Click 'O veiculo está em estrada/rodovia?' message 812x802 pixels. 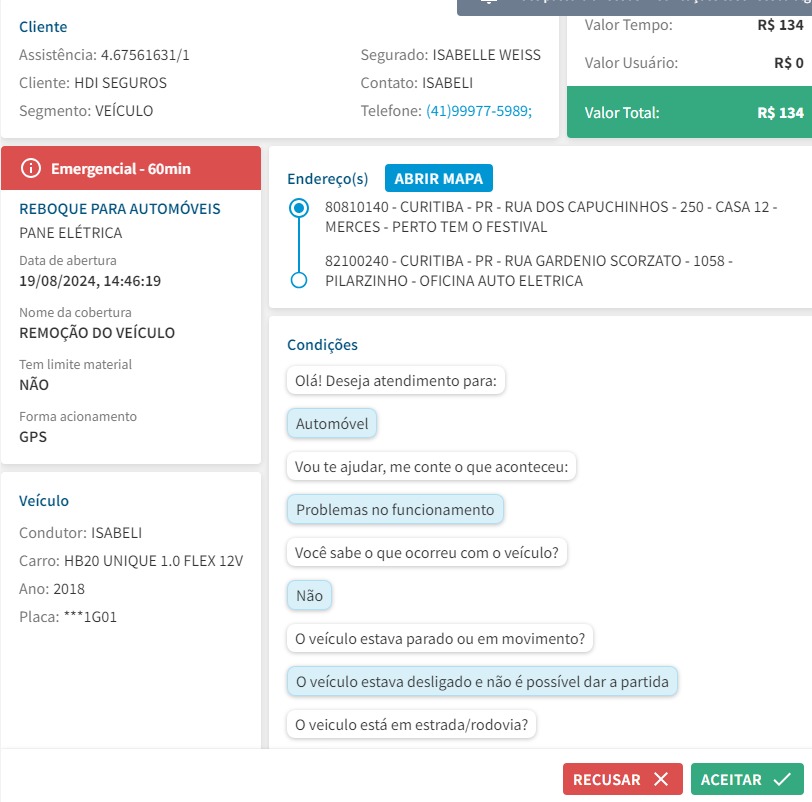(411, 724)
